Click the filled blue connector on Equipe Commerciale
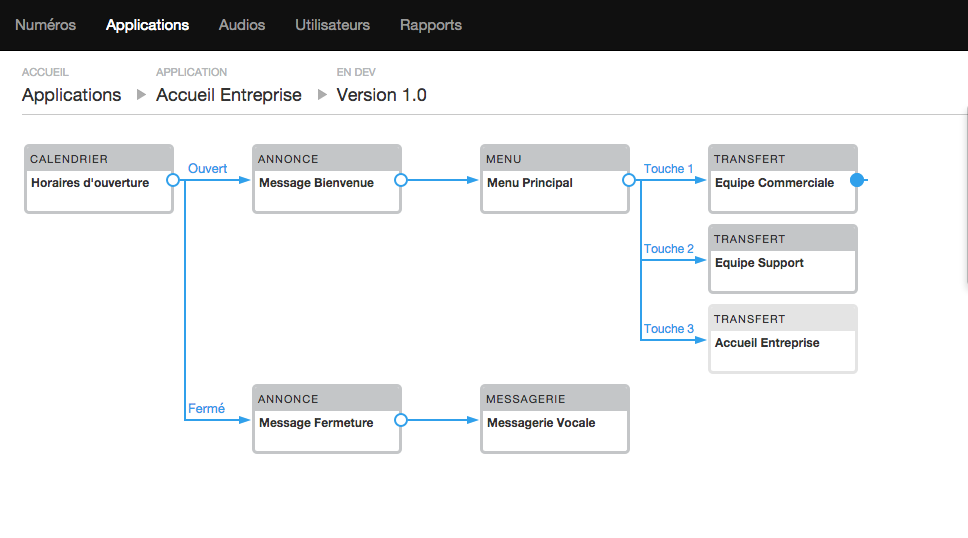The height and width of the screenshot is (538, 968). click(857, 181)
